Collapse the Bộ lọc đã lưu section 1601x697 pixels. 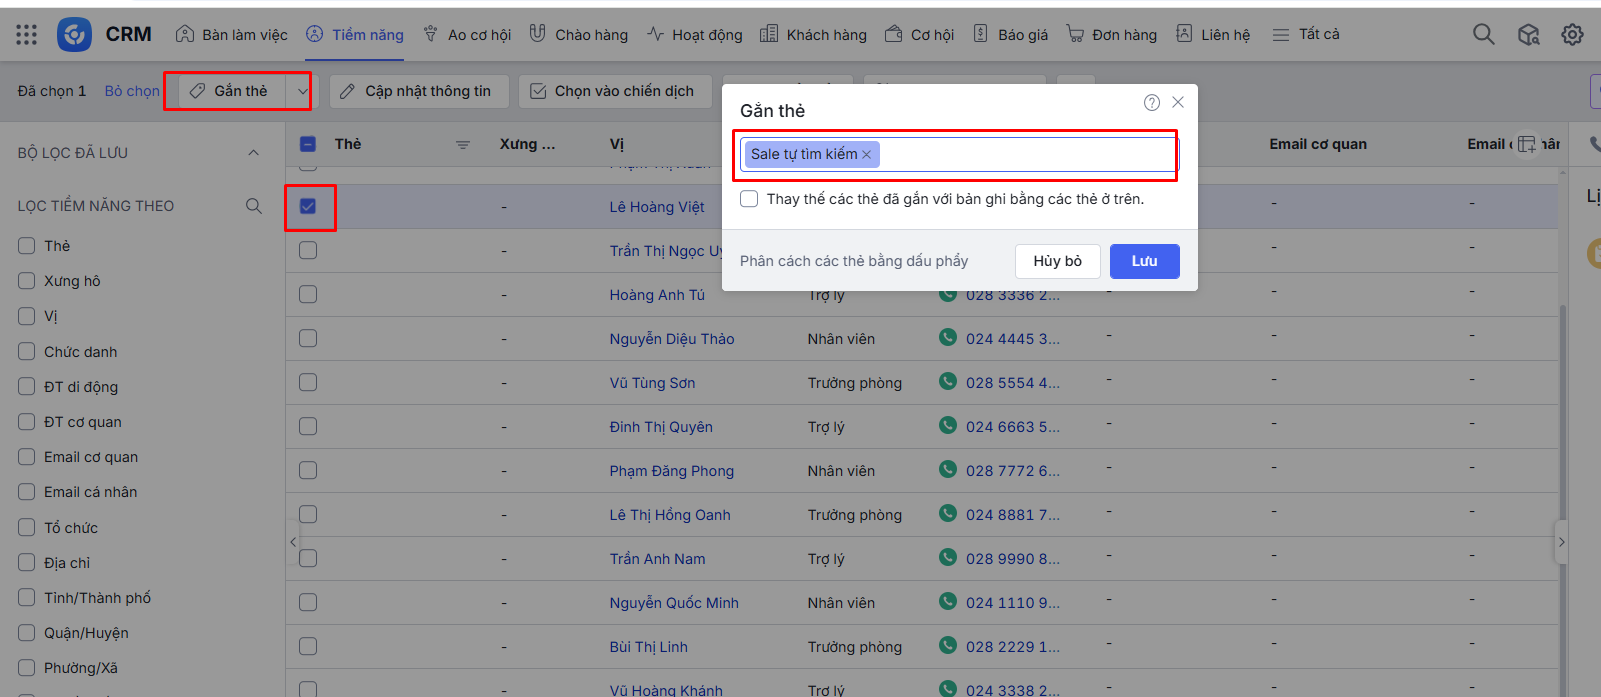253,153
